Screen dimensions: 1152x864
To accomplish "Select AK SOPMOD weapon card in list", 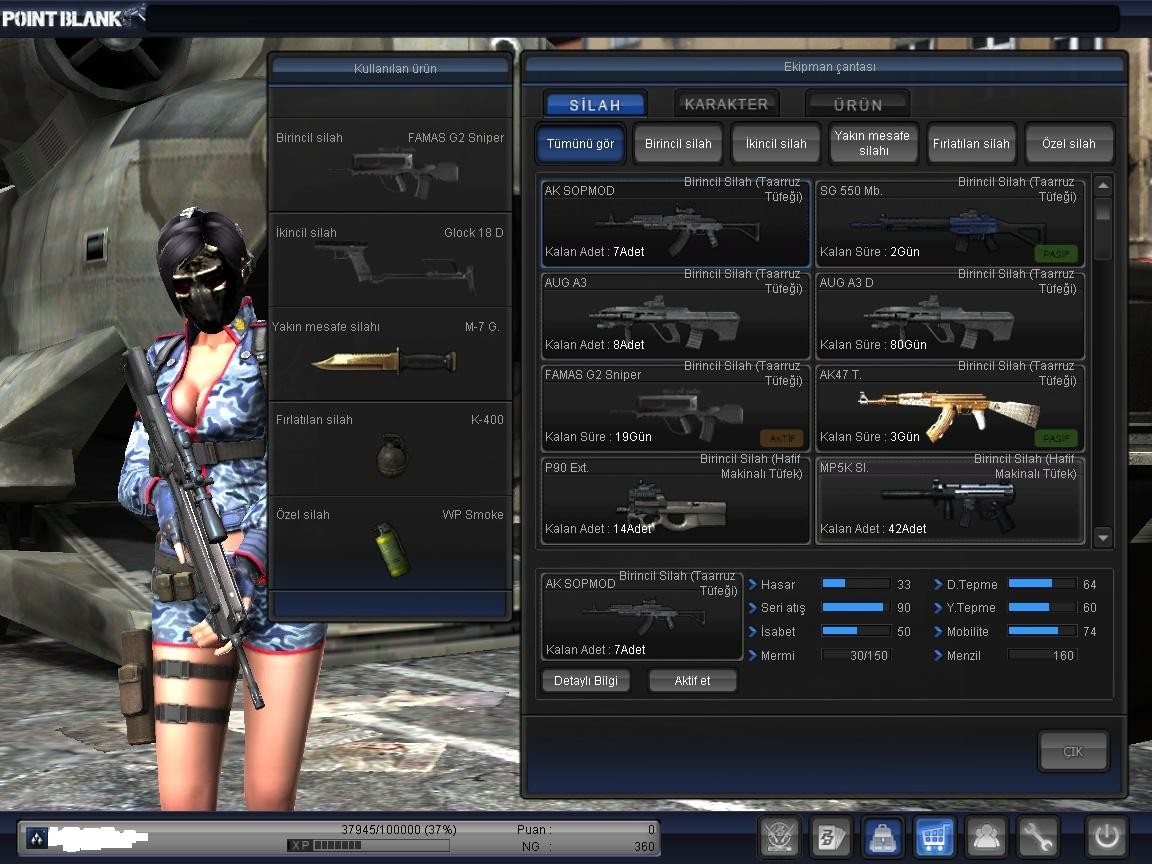I will pos(675,223).
